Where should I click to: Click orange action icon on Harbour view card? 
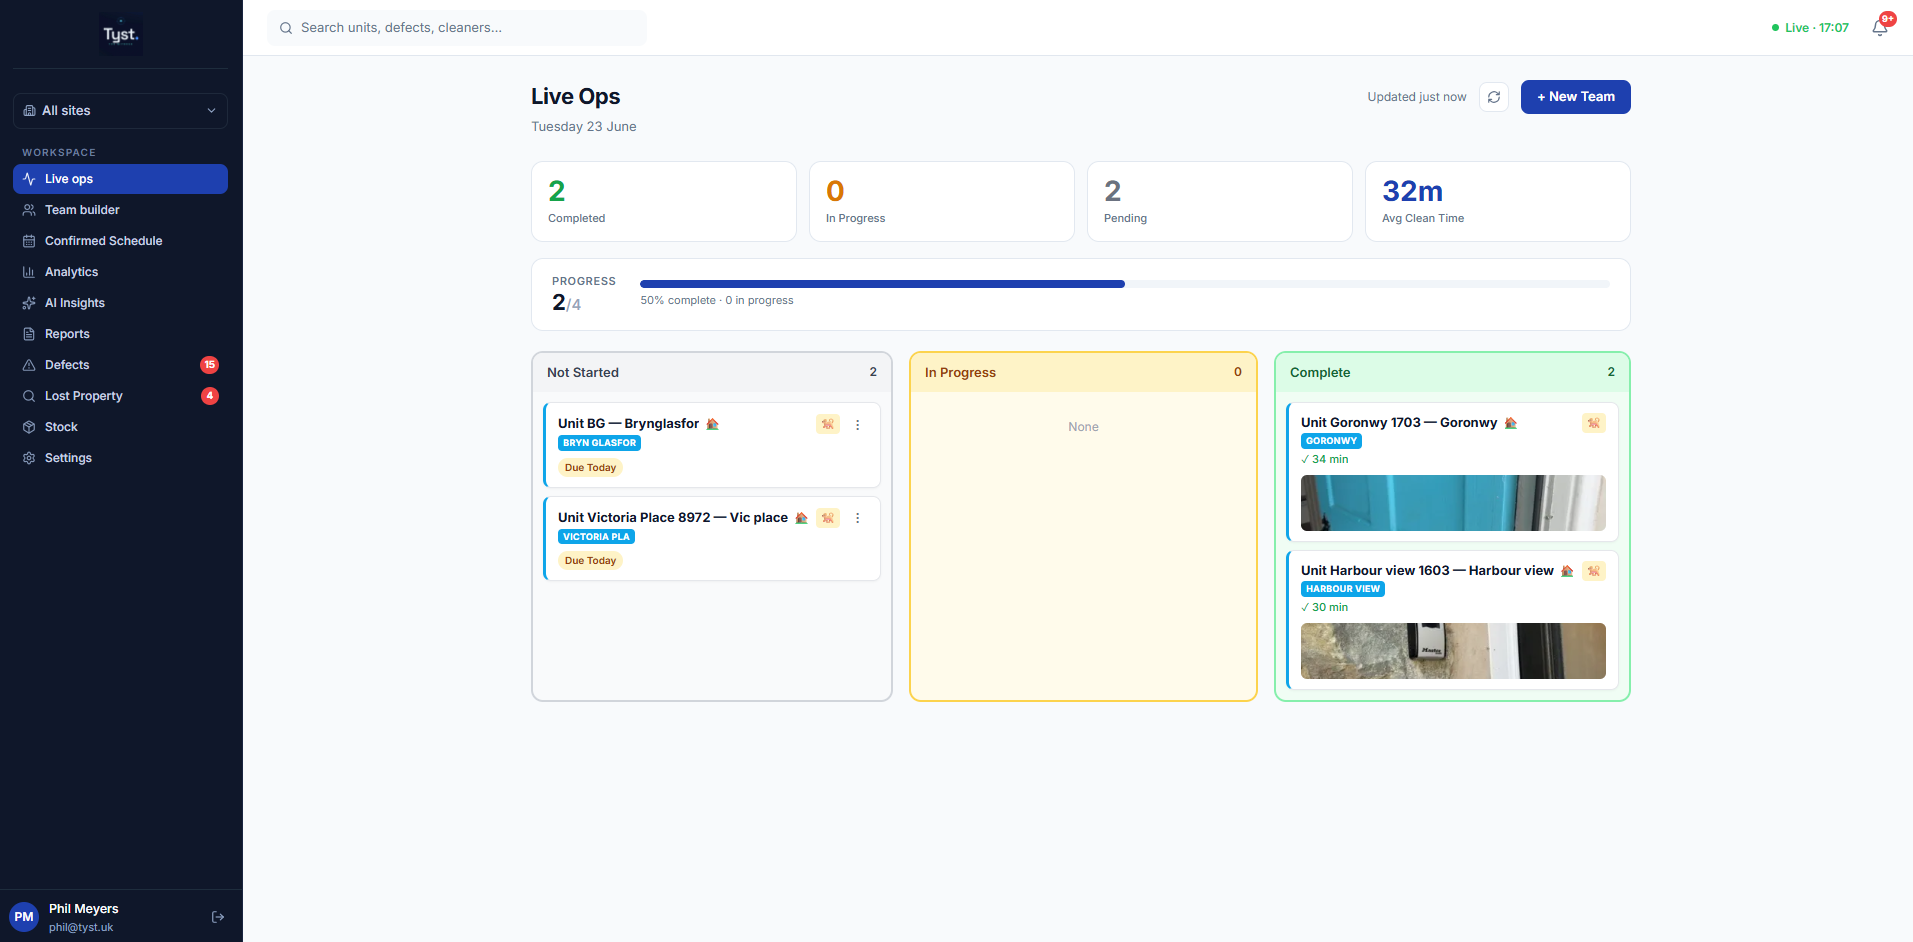click(x=1594, y=571)
